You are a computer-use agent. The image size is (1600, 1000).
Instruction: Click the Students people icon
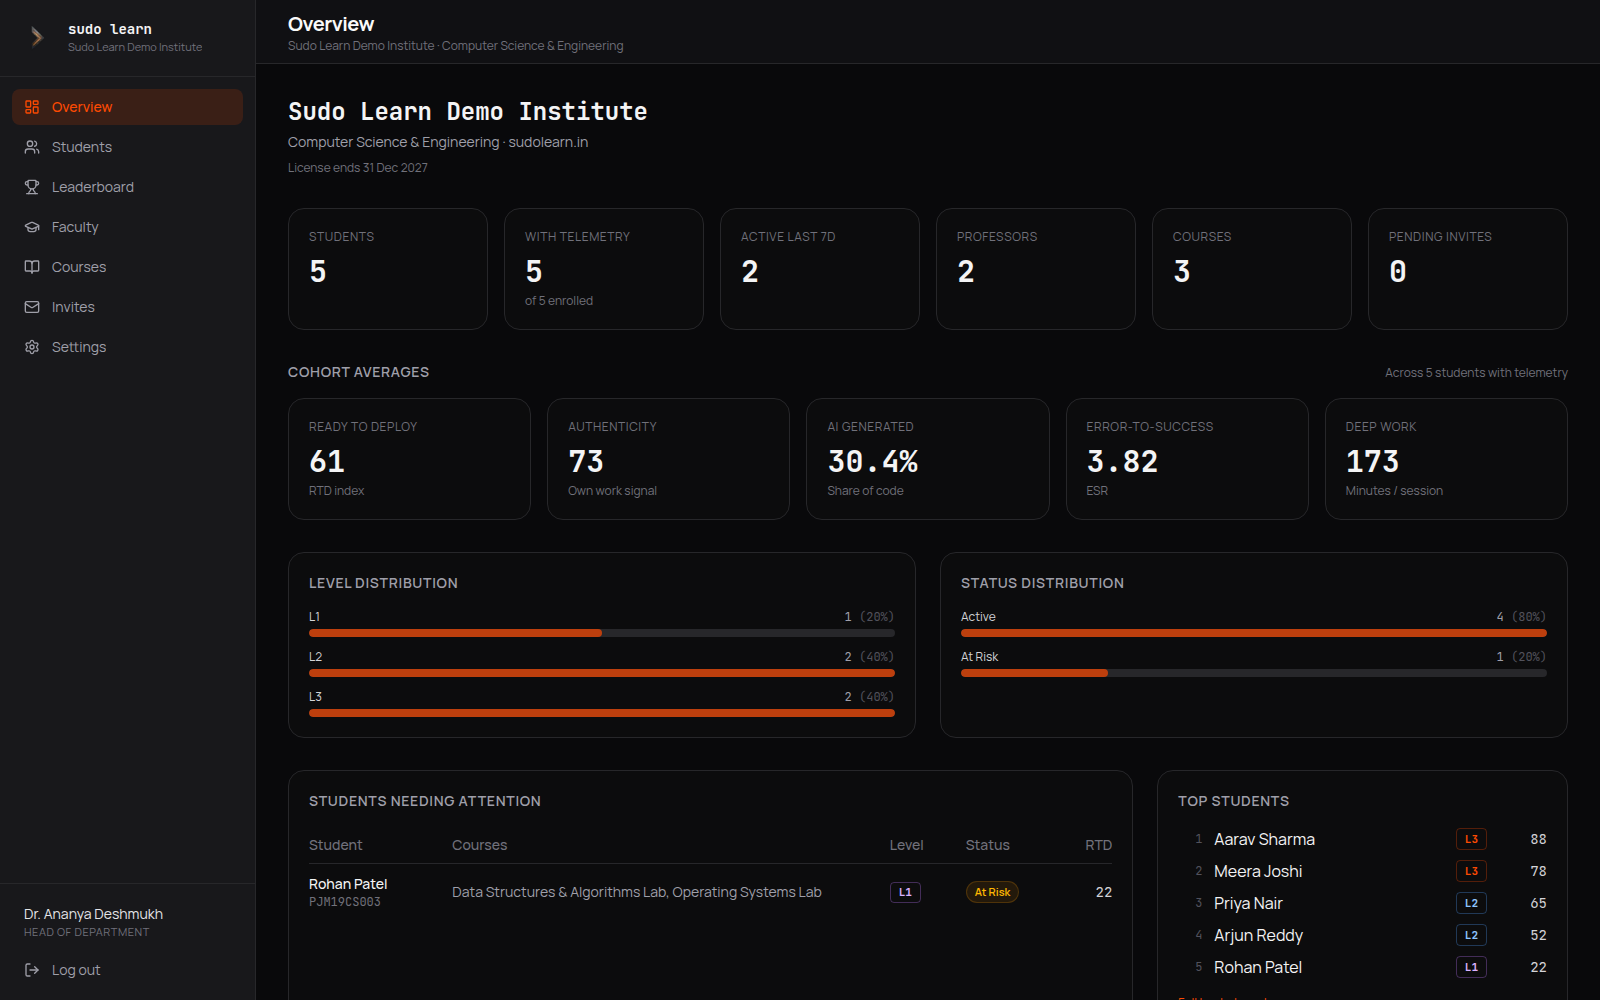[x=32, y=147]
